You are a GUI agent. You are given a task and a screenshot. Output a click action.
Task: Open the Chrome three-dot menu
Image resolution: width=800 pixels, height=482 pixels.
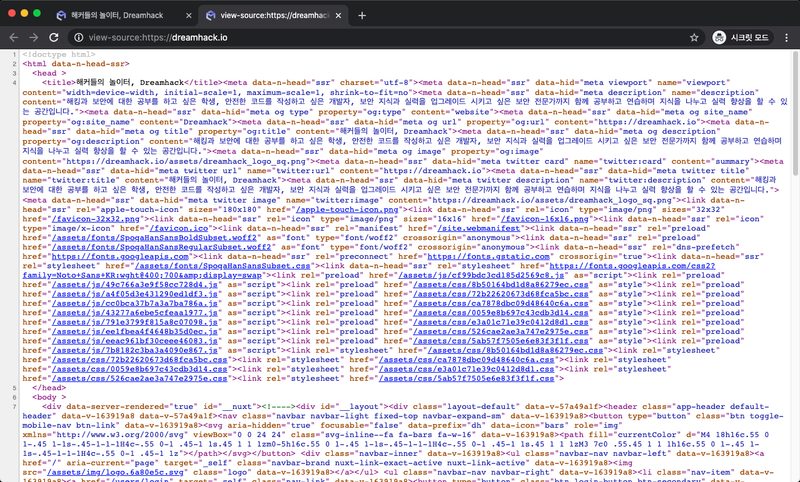pyautogui.click(x=786, y=38)
